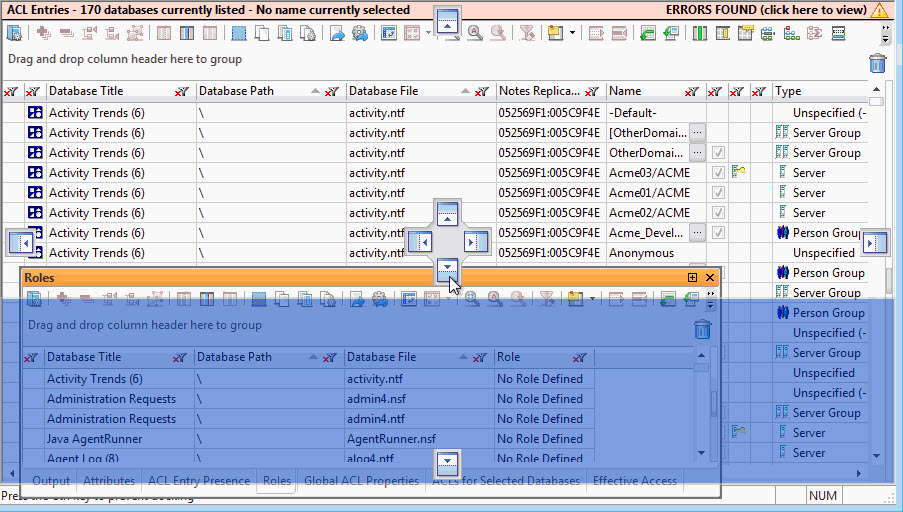This screenshot has height=512, width=903.
Task: Click the dock-to-top indicator in center docking diamond
Action: tap(448, 212)
